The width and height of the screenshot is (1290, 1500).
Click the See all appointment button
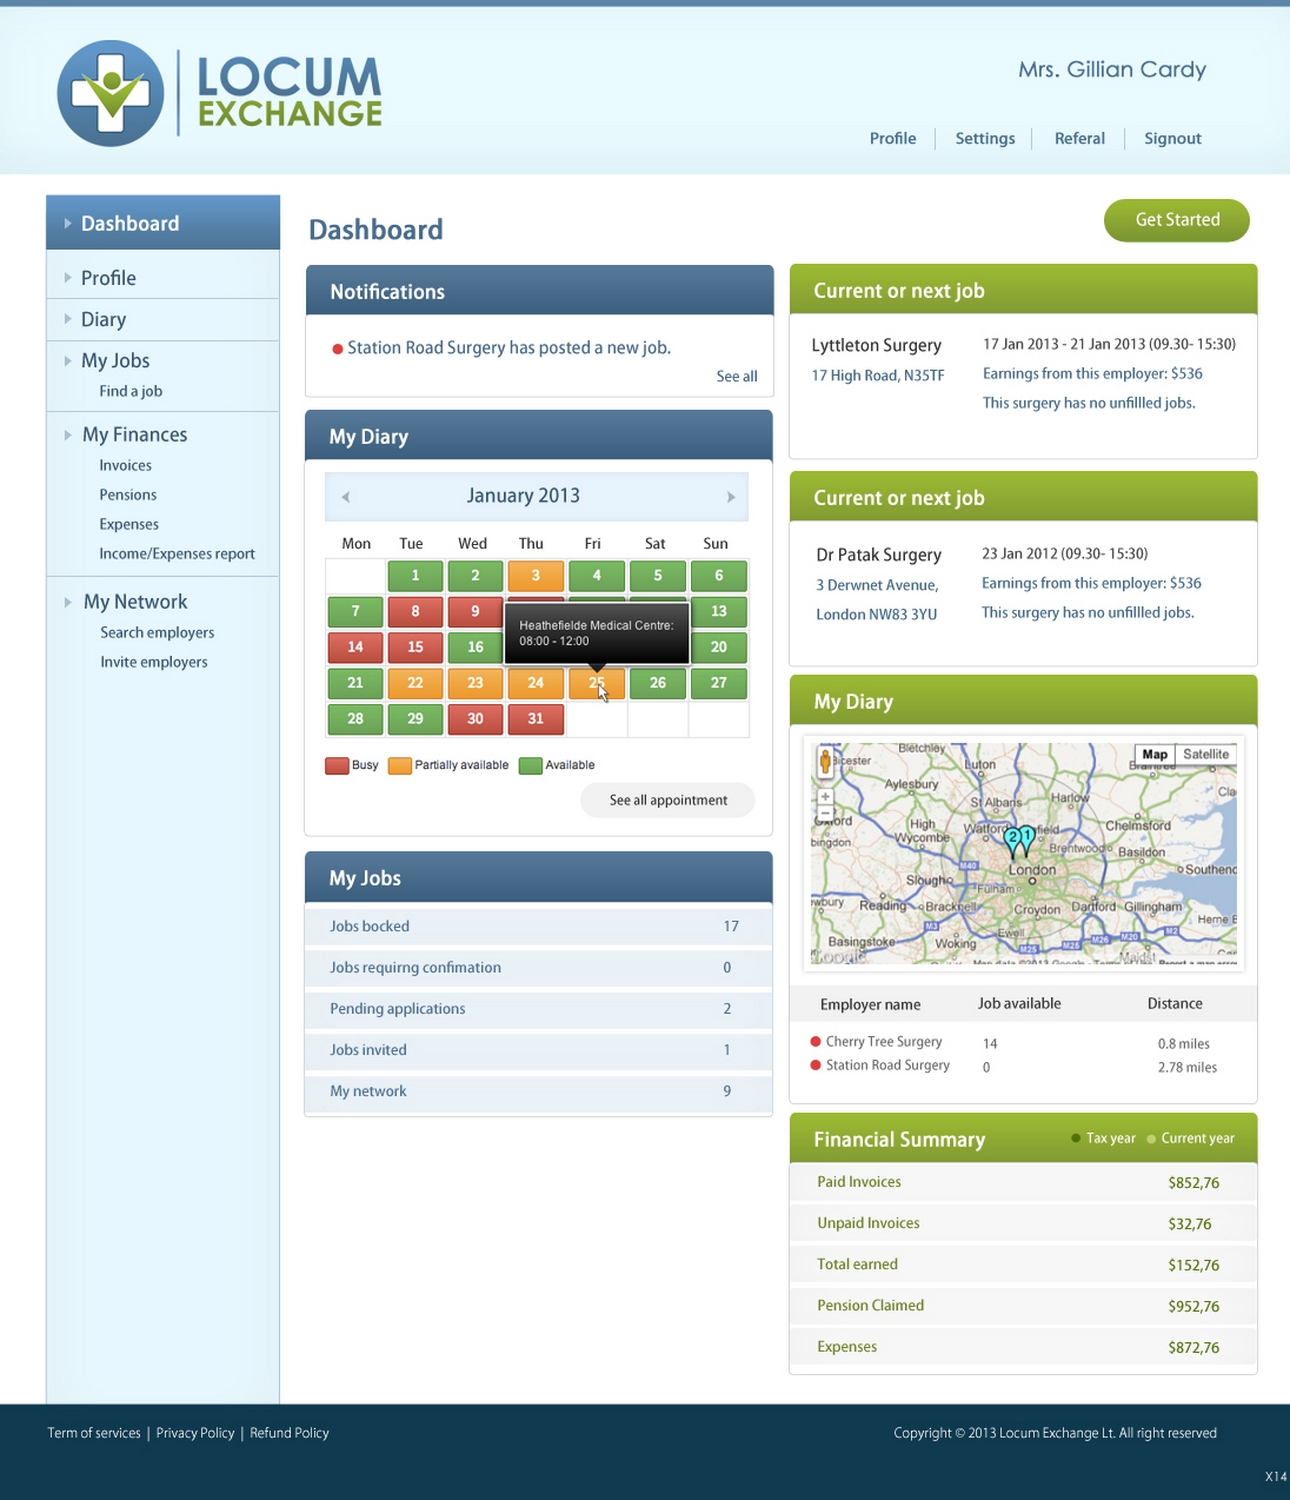click(x=668, y=800)
